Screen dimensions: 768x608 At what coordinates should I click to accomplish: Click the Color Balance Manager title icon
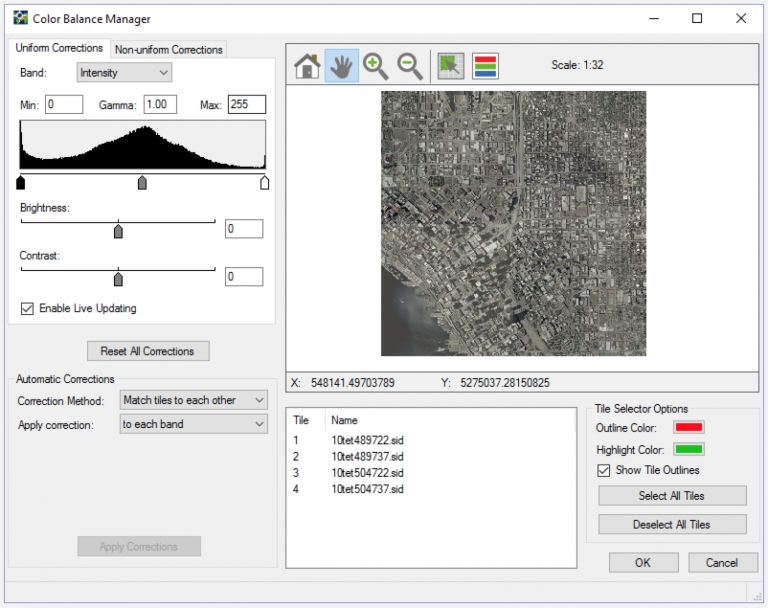tap(20, 18)
